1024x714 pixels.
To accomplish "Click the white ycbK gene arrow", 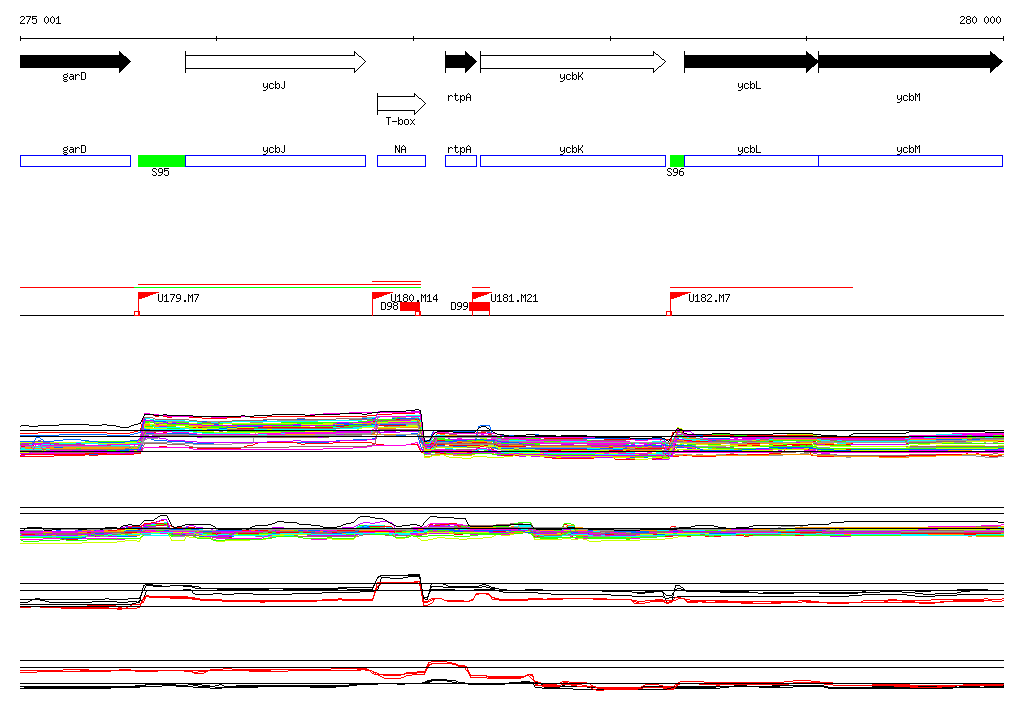I will click(x=573, y=62).
